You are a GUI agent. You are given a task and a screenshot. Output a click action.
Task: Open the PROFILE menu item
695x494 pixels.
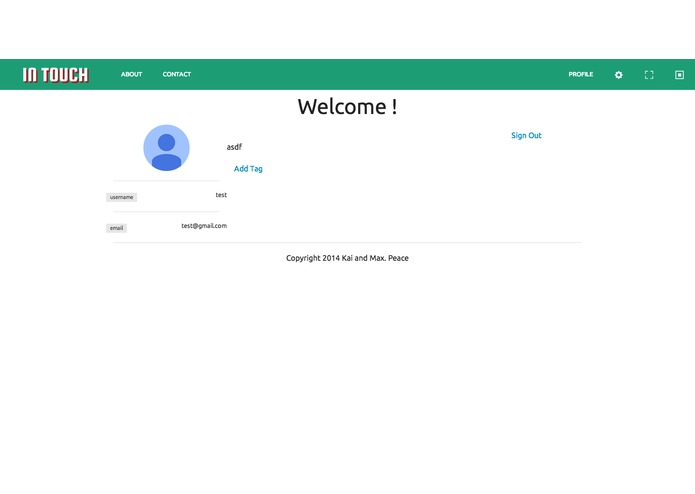coord(581,74)
